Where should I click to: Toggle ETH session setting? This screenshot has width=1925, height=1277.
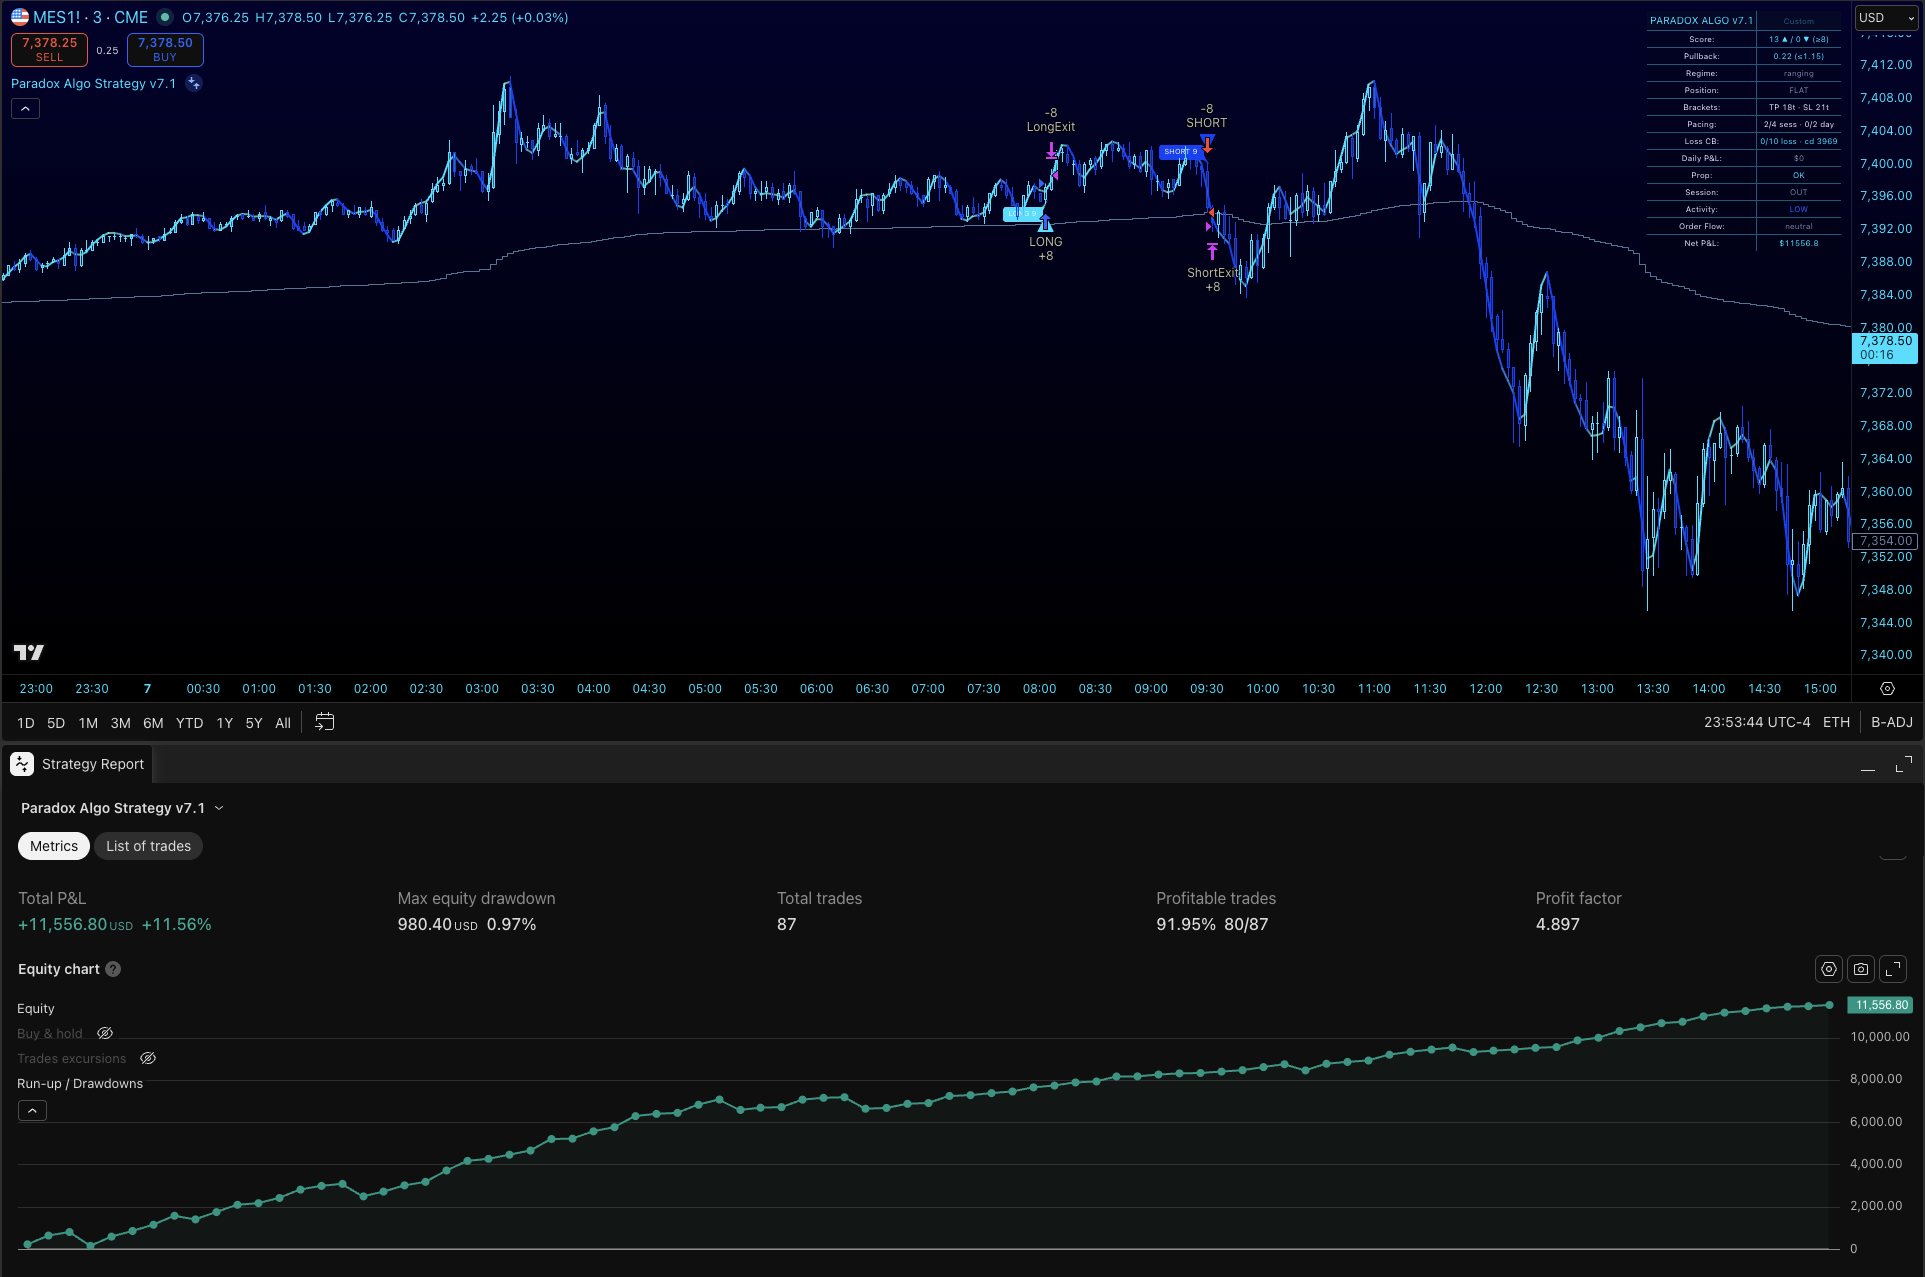pos(1836,722)
